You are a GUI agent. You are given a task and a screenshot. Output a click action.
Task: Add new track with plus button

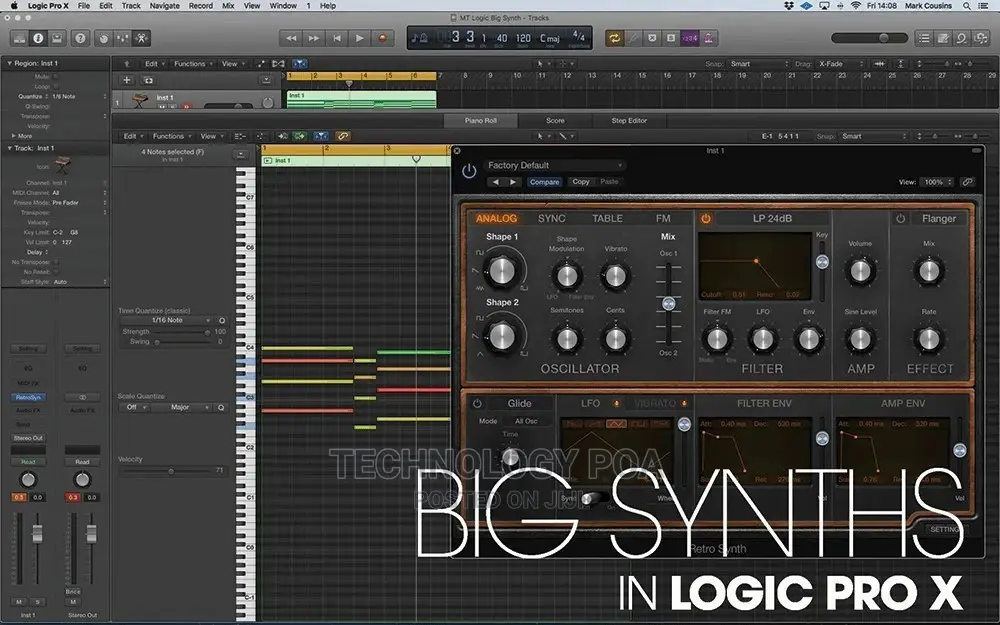pos(126,80)
